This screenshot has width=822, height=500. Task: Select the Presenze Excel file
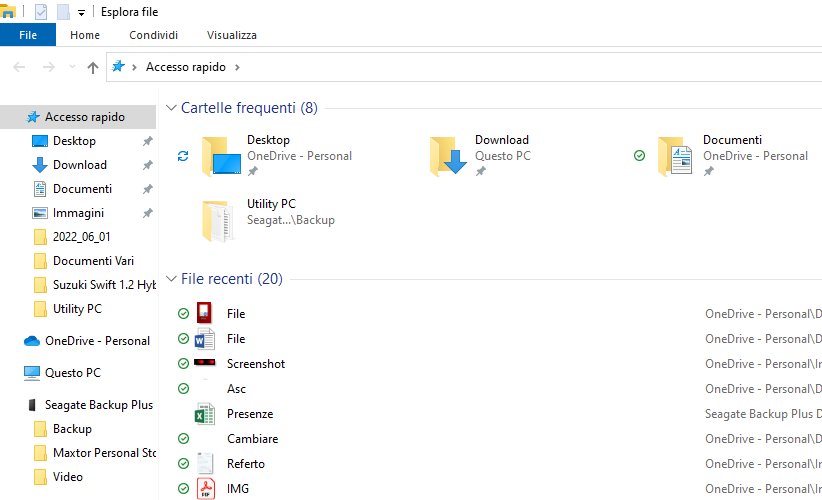[250, 414]
